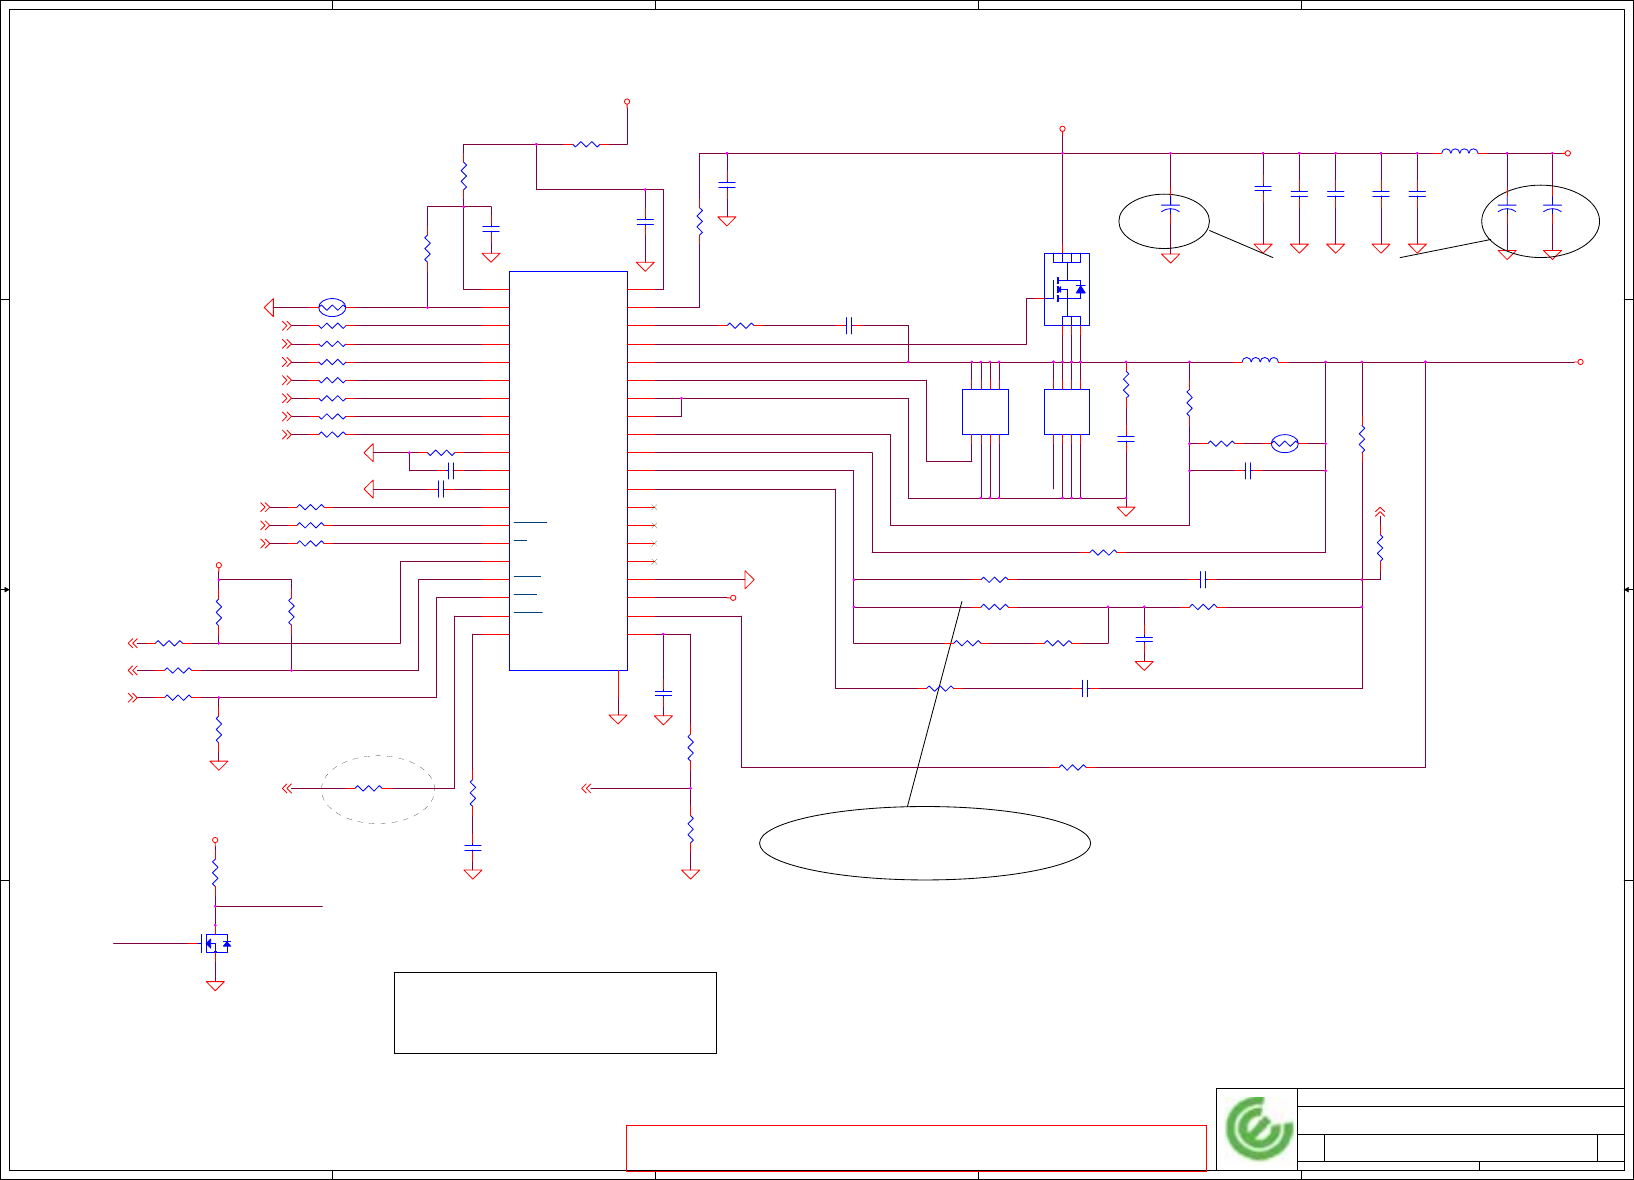This screenshot has height=1180, width=1634.
Task: Select the small MOSFET symbol at bottom left
Action: click(x=216, y=943)
